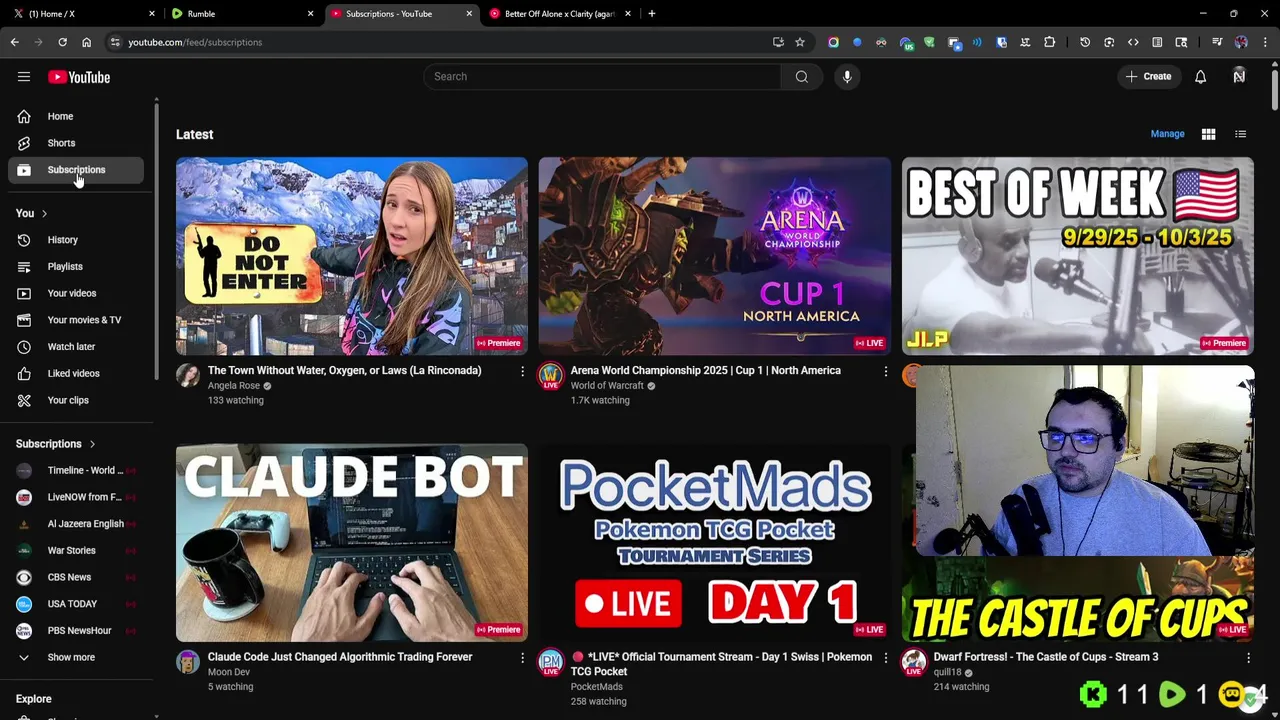Open options menu for La Rinconada video
The image size is (1280, 720).
pyautogui.click(x=522, y=371)
